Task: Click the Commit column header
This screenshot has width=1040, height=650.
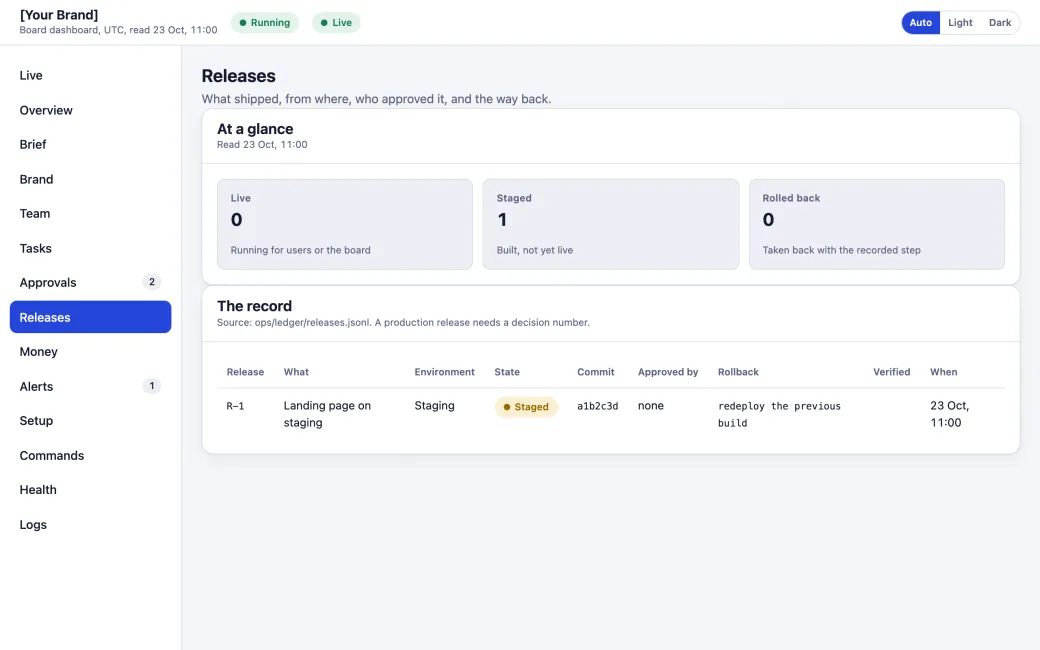Action: pyautogui.click(x=596, y=372)
